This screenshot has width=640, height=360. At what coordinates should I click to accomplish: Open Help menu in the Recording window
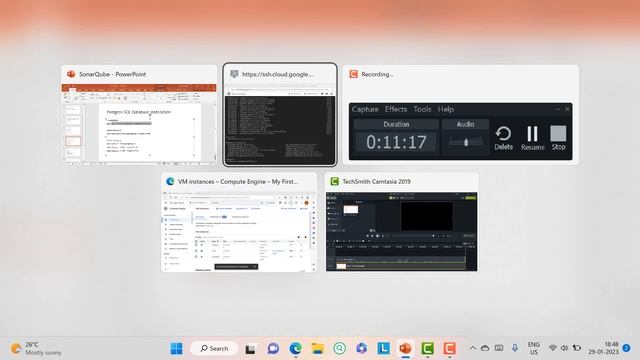(445, 109)
